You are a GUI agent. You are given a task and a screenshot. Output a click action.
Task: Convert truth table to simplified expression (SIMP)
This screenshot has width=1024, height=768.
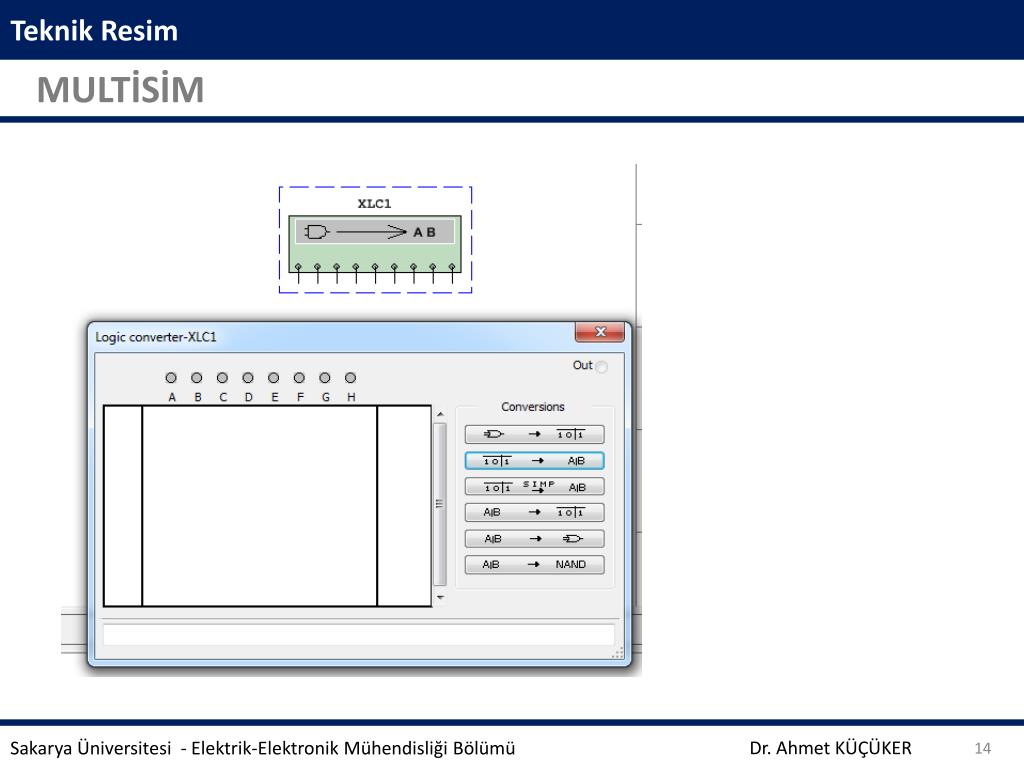[534, 487]
